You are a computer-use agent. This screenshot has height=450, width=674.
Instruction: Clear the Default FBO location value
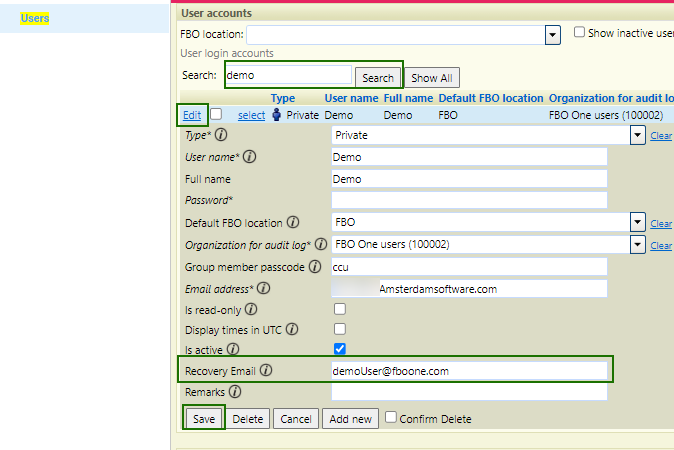(x=661, y=223)
